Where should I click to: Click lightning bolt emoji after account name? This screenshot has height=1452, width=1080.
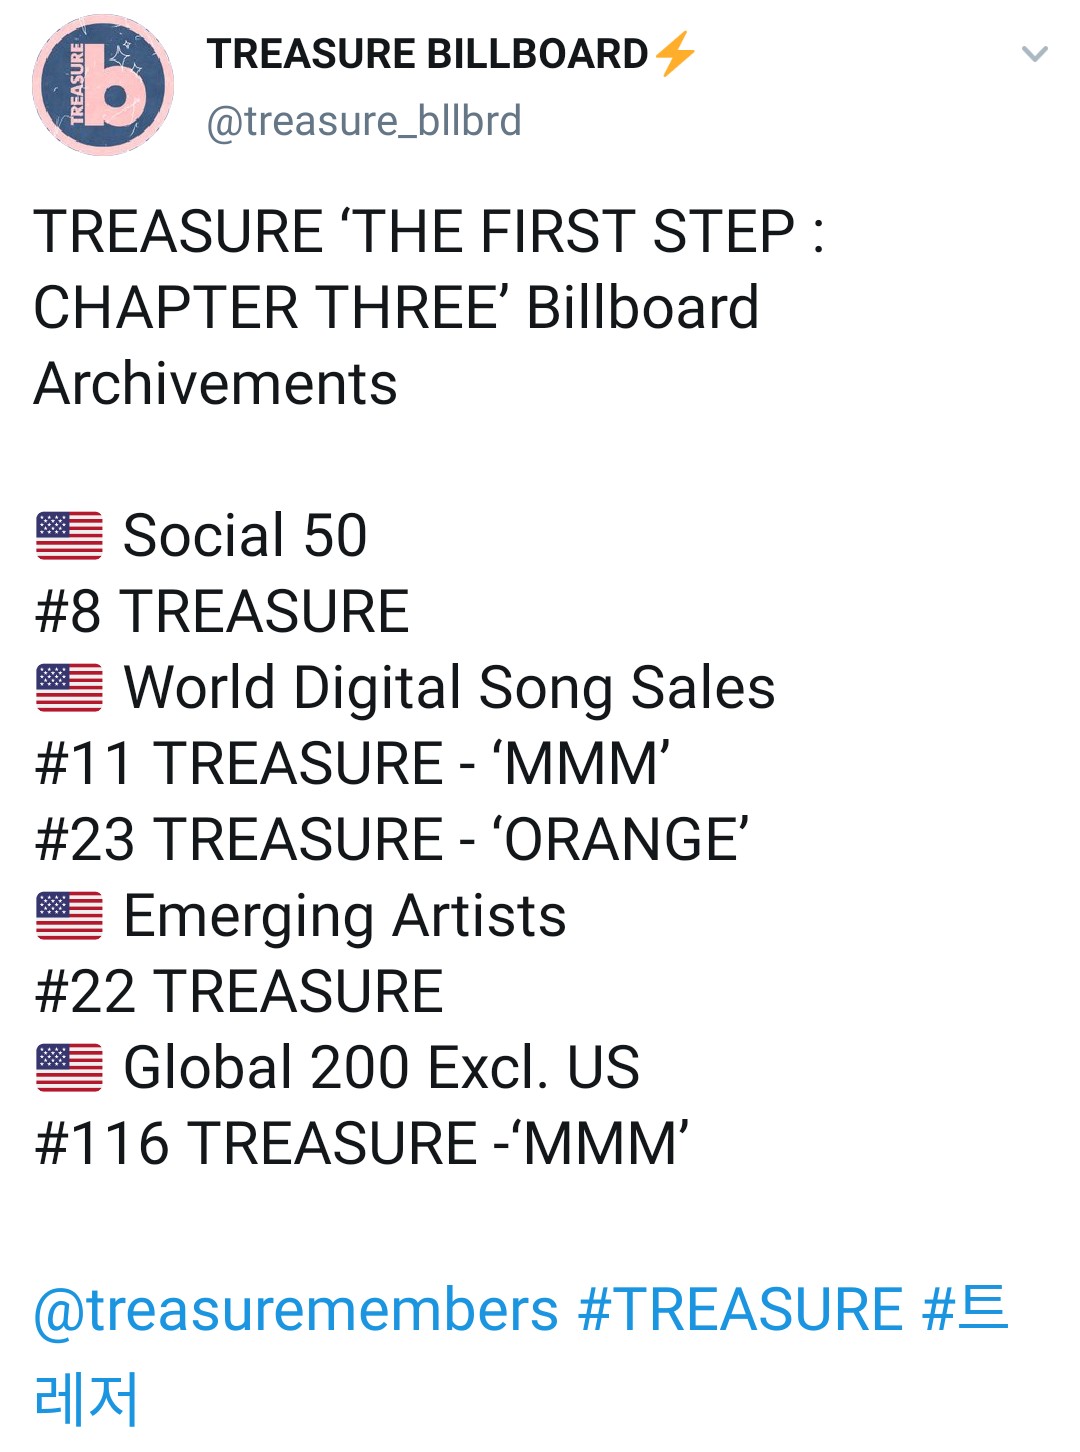(x=676, y=53)
